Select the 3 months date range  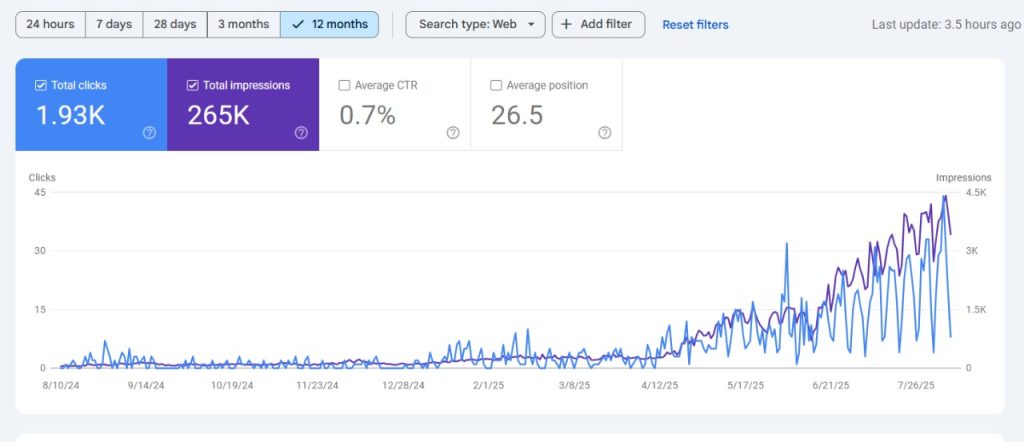tap(244, 24)
